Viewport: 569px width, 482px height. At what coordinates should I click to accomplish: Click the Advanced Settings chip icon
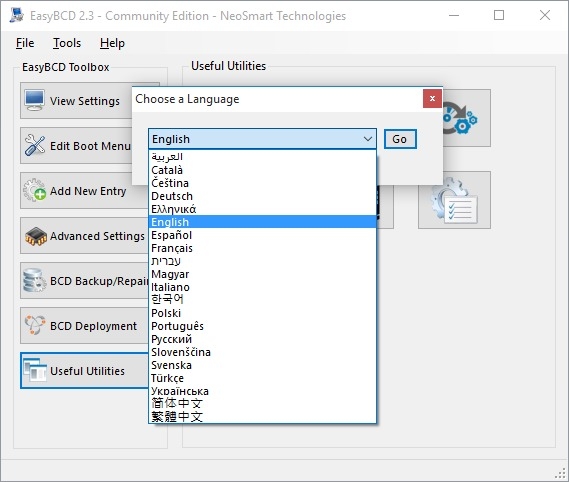(36, 236)
